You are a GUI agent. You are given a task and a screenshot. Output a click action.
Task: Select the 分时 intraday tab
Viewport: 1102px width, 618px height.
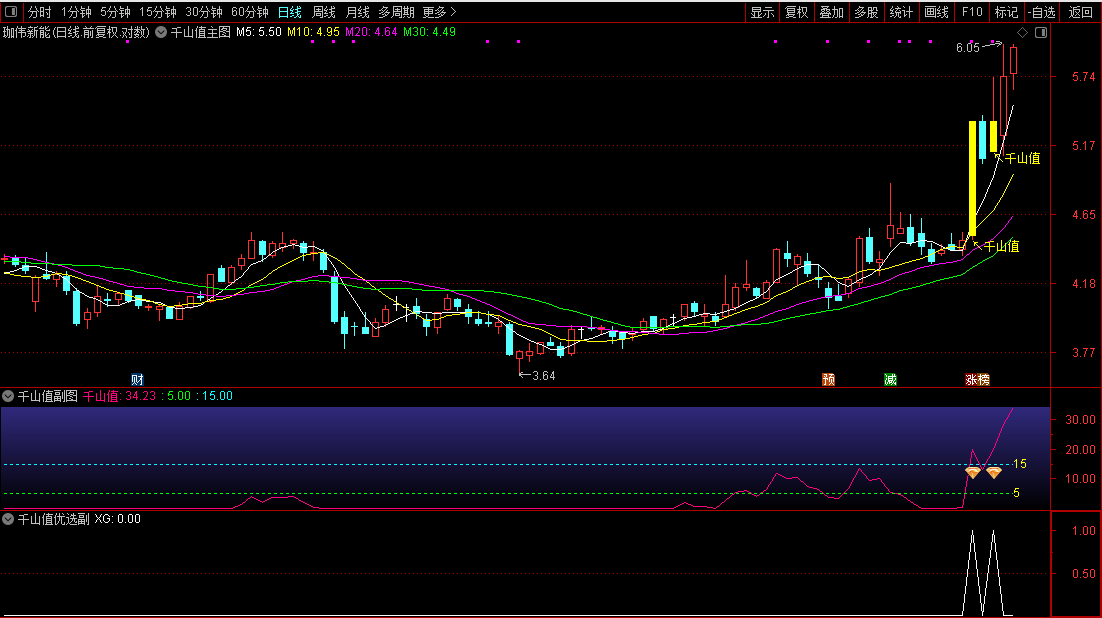[39, 13]
